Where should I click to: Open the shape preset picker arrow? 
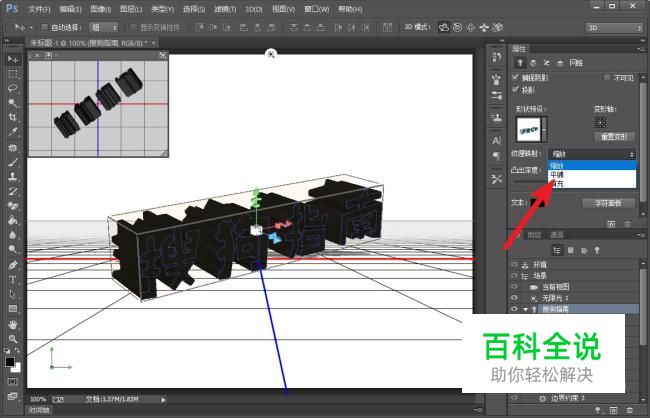coord(544,129)
